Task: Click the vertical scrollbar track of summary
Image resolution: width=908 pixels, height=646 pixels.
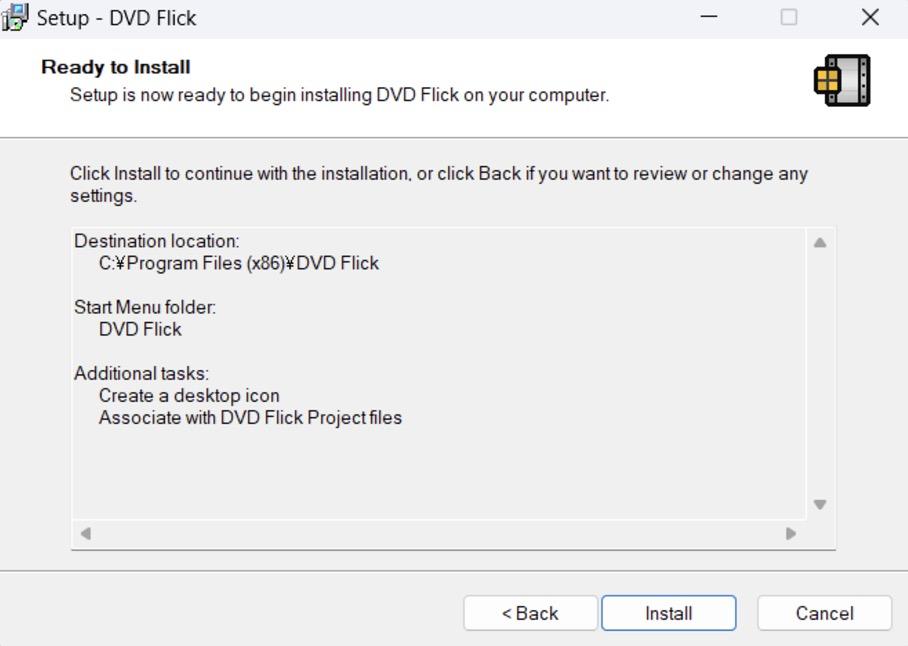Action: [x=820, y=373]
